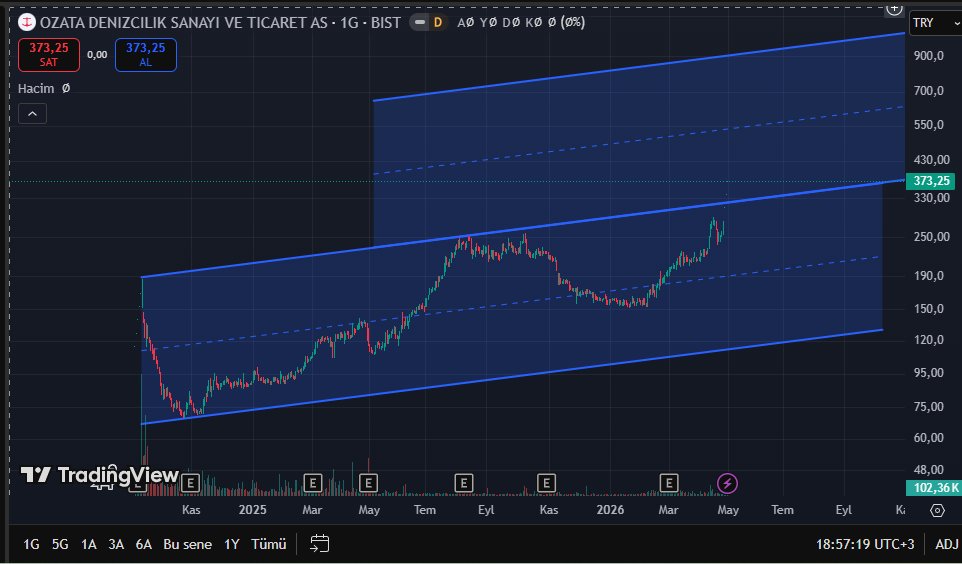962x564 pixels.
Task: Click the AØ YØ DØ KØ values readout
Action: pyautogui.click(x=521, y=23)
